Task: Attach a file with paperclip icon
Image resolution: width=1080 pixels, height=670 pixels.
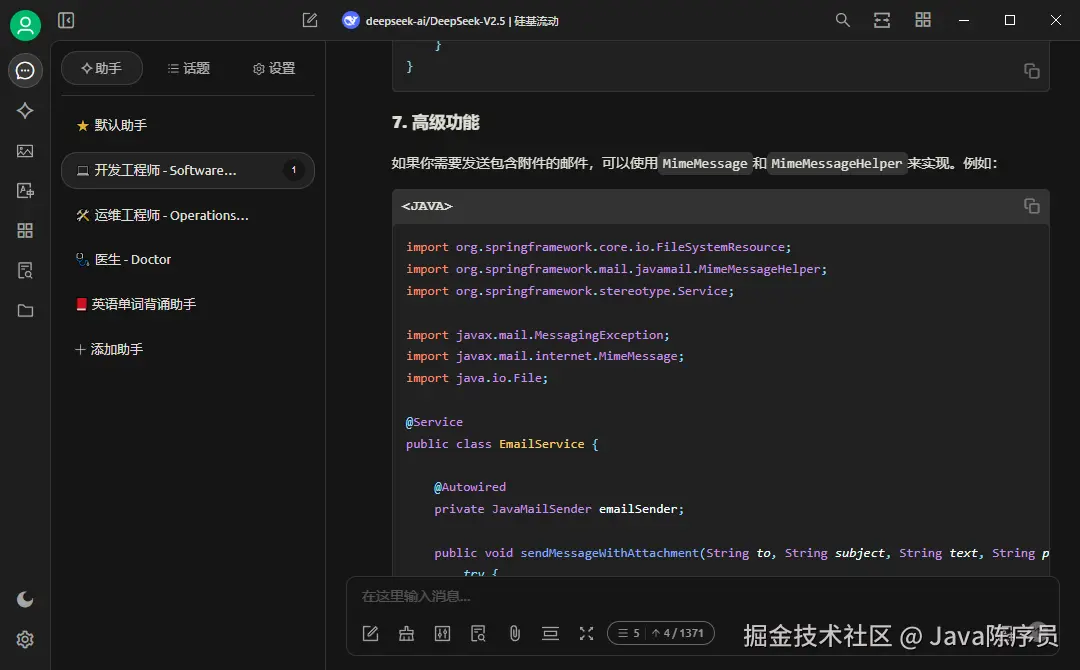Action: coord(515,634)
